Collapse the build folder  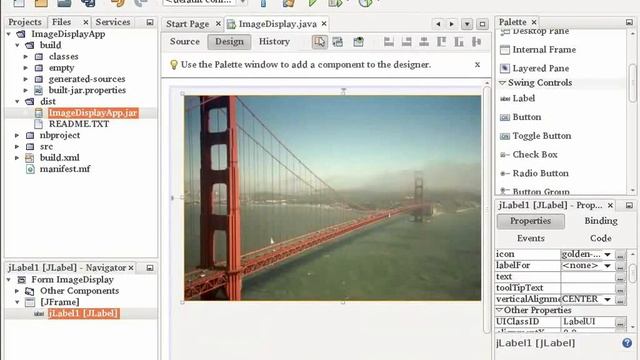(18, 45)
